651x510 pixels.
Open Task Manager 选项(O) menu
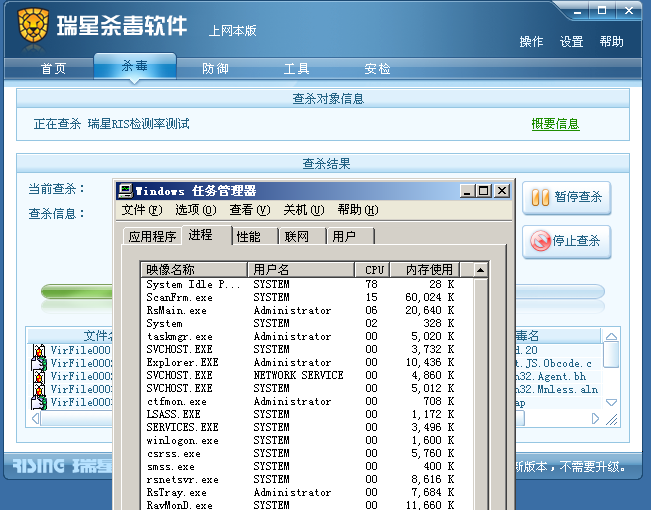point(196,210)
